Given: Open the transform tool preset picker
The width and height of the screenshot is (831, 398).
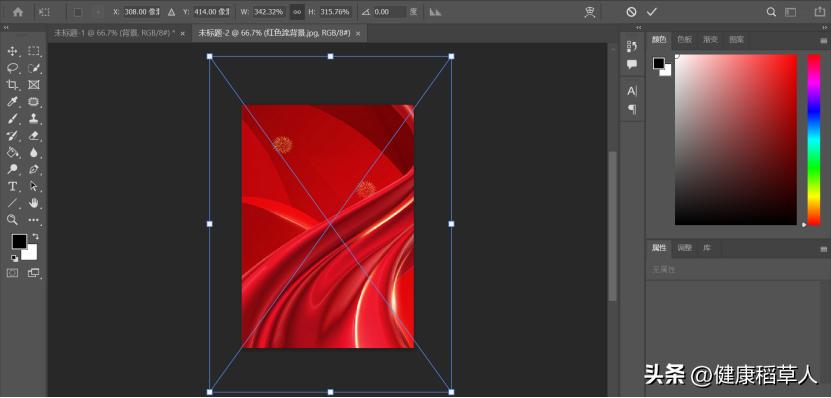Looking at the screenshot, I should [45, 12].
